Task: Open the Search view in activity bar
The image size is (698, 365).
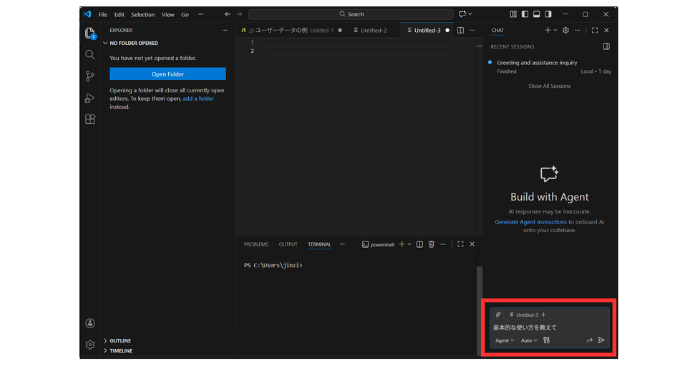Action: [x=90, y=55]
